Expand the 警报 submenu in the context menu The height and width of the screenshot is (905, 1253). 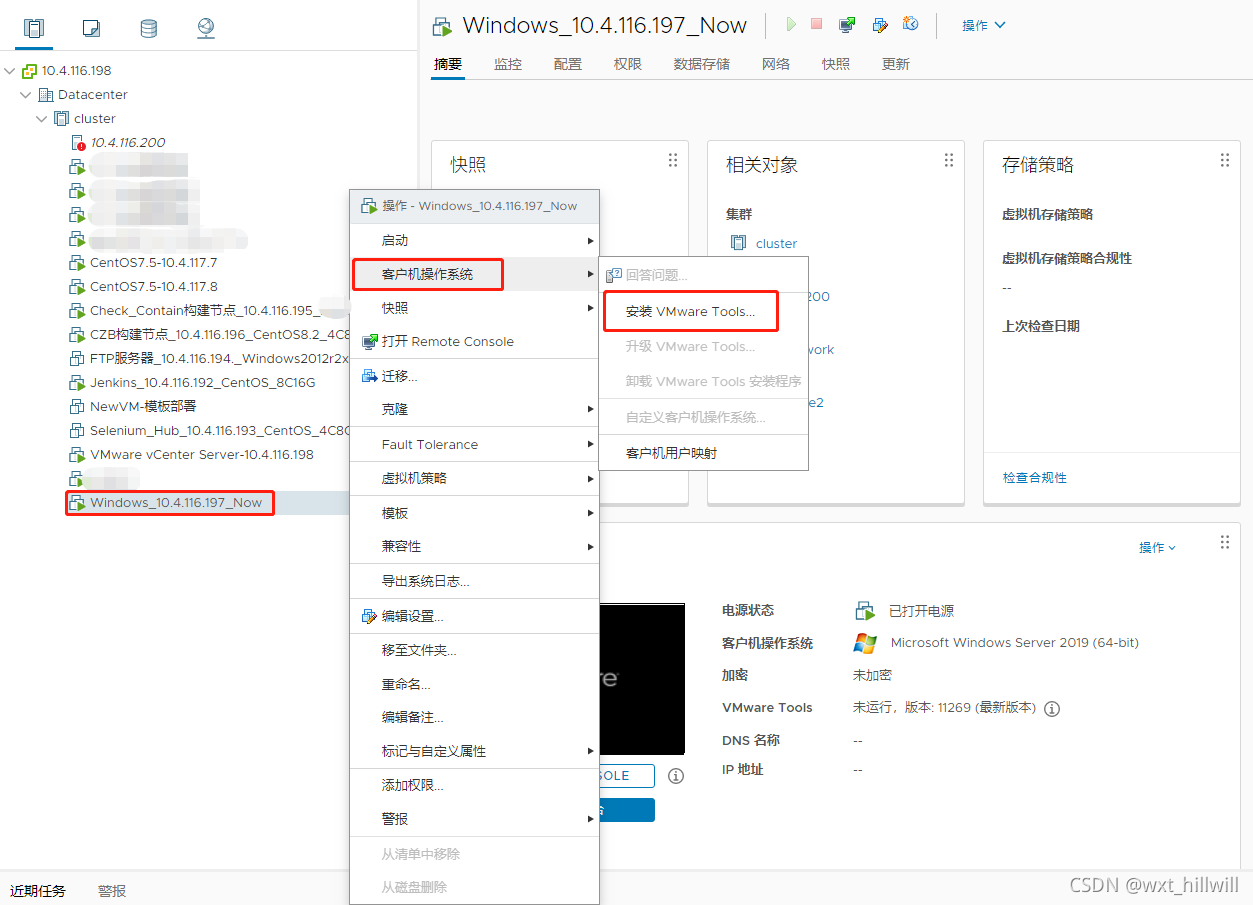(474, 819)
